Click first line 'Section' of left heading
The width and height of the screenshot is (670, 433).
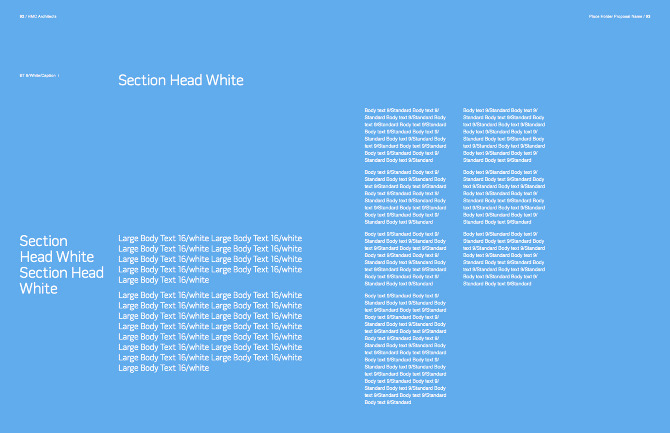click(x=44, y=241)
